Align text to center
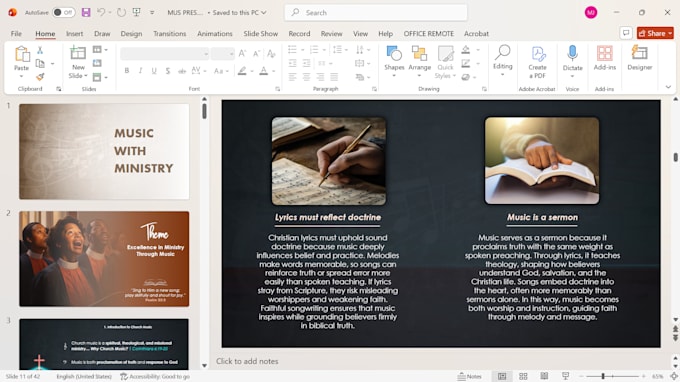Viewport: 680px width, 382px height. click(x=306, y=77)
